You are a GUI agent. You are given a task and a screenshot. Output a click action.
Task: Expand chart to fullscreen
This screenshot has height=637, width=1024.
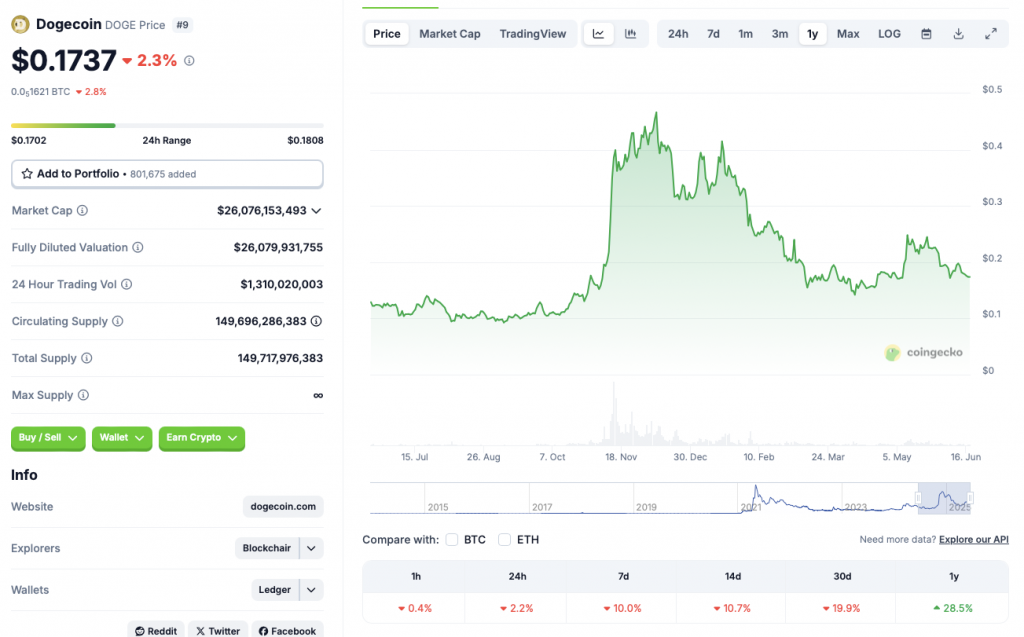point(990,34)
